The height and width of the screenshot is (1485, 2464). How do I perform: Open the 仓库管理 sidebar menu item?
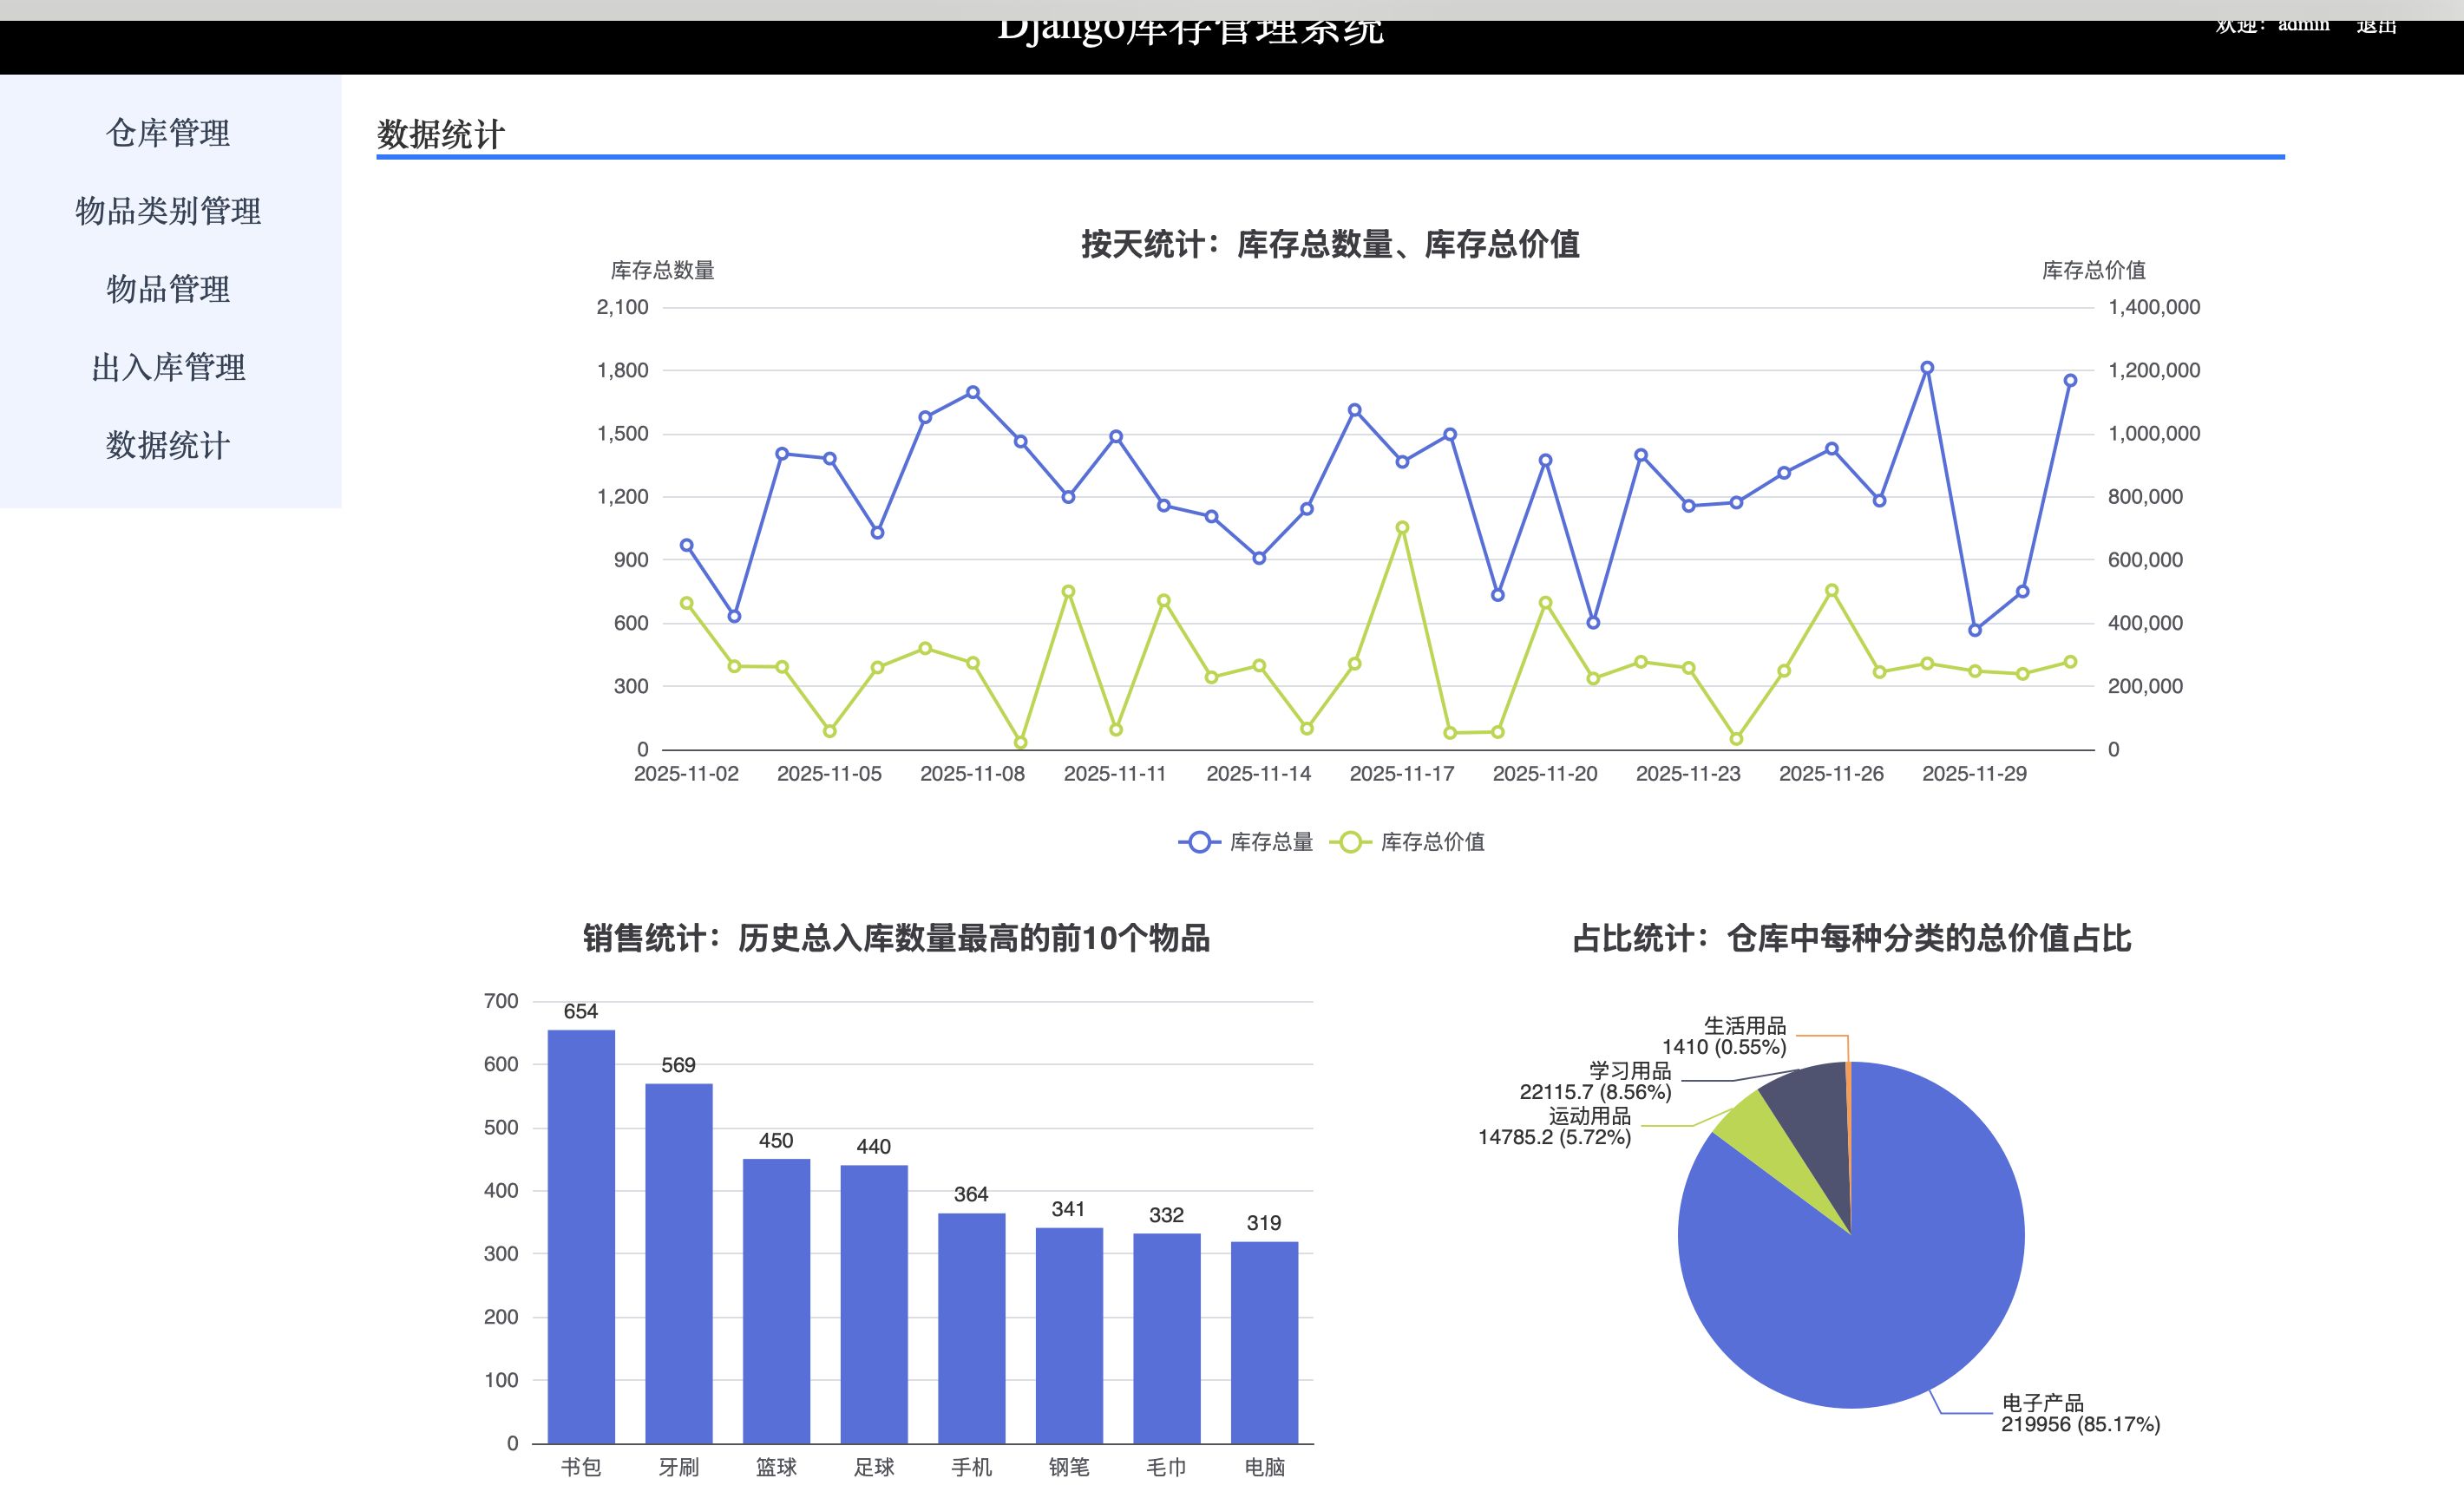168,133
